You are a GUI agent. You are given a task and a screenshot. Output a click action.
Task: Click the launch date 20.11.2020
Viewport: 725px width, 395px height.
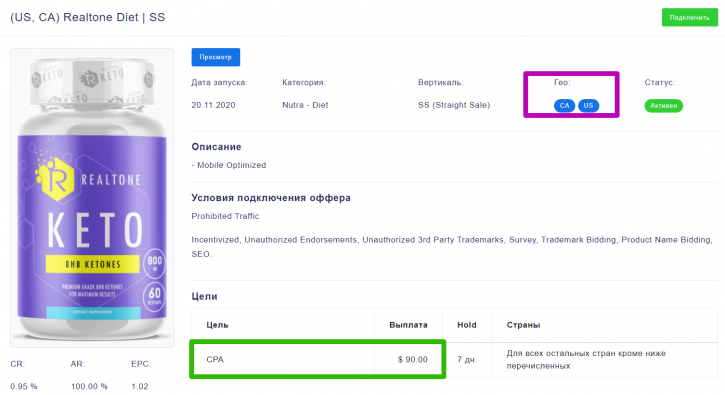coord(213,105)
